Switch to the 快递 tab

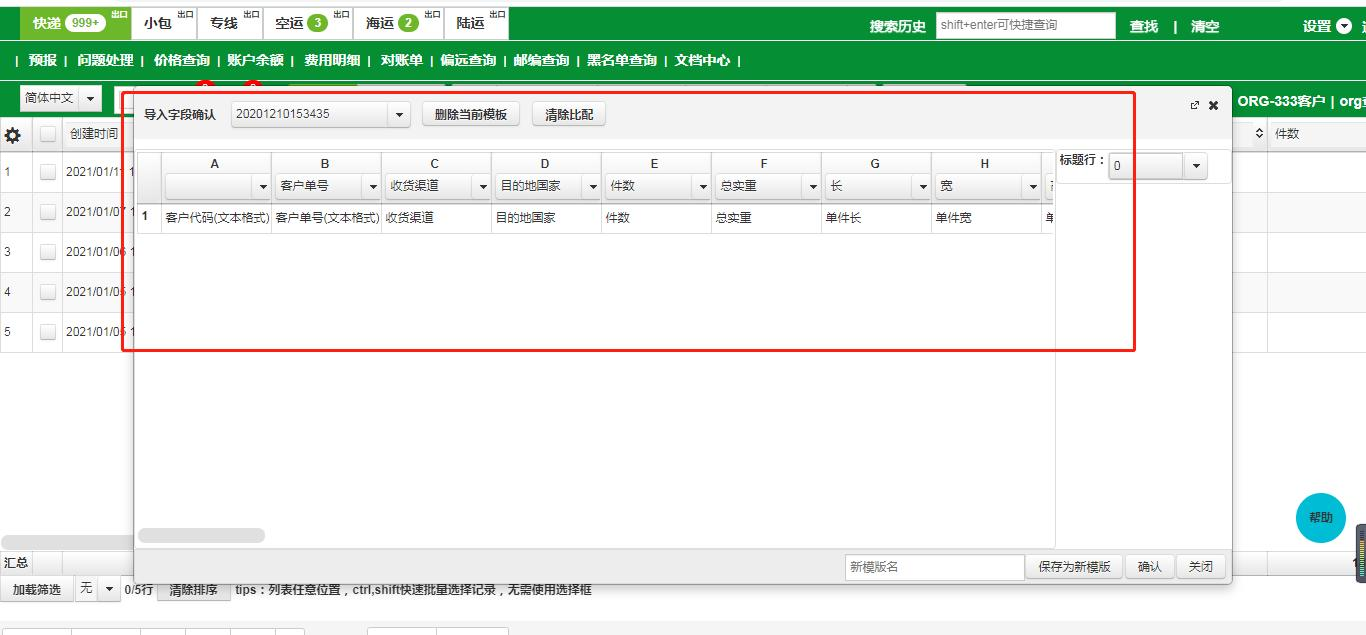click(x=75, y=23)
